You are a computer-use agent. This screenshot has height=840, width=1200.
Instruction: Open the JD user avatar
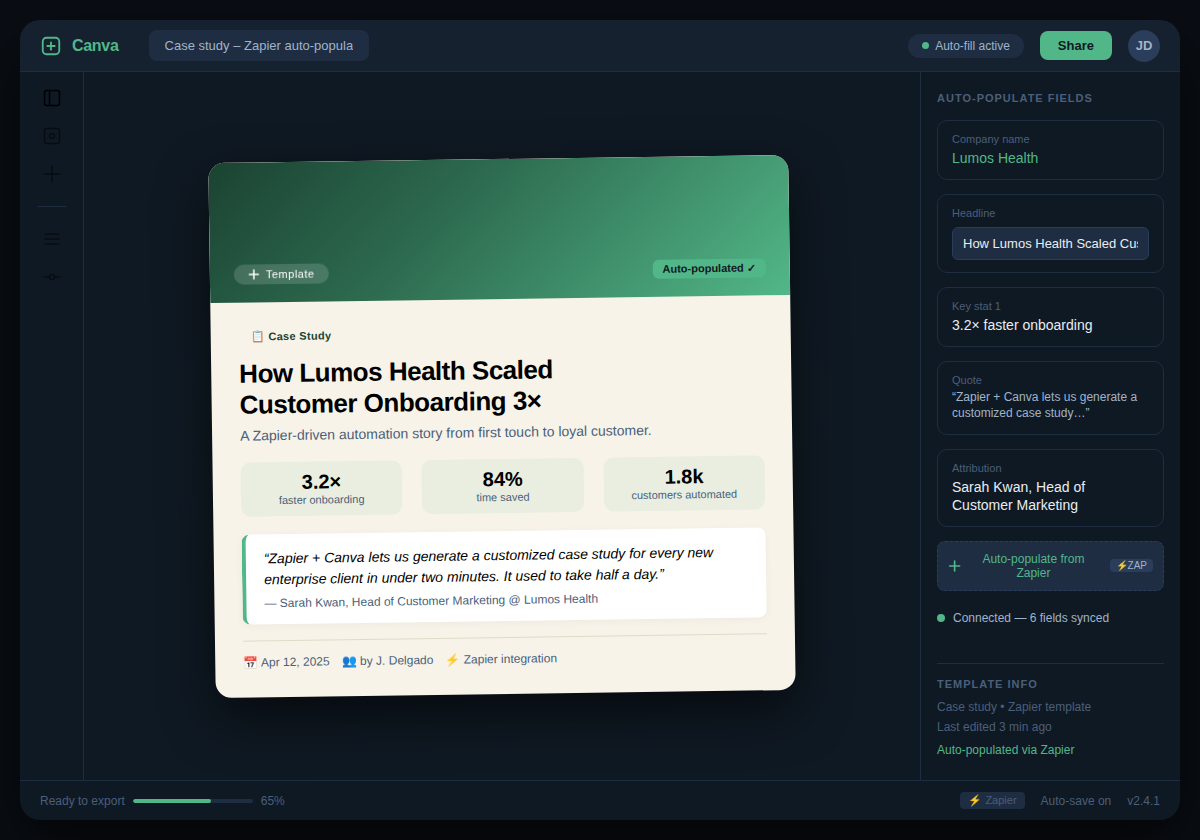(x=1144, y=46)
